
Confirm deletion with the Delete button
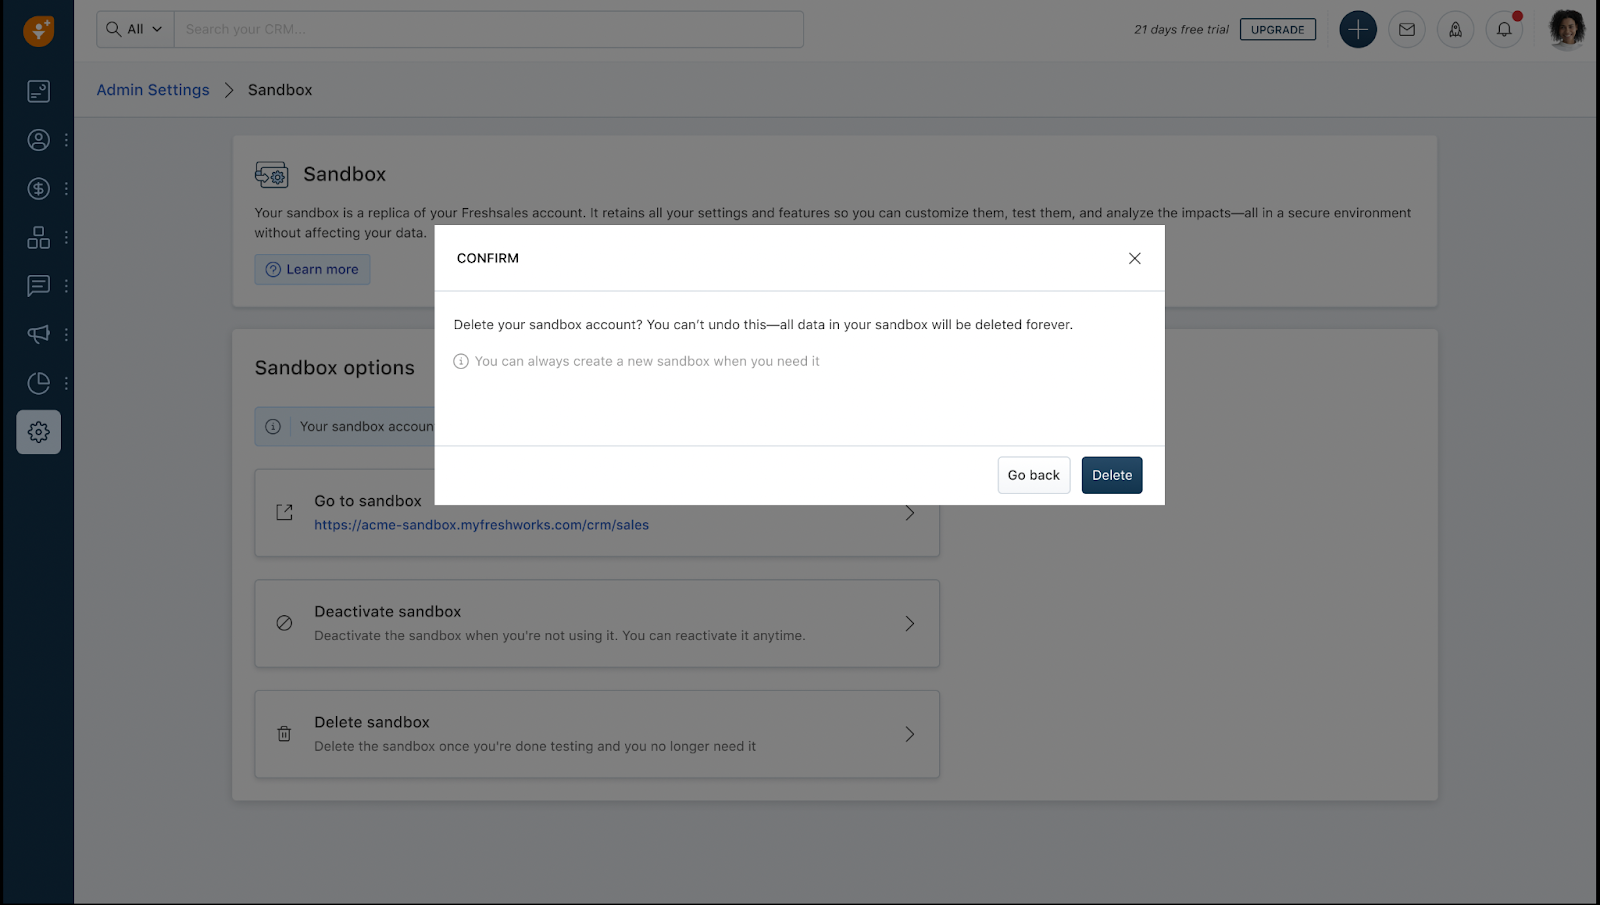[1111, 475]
